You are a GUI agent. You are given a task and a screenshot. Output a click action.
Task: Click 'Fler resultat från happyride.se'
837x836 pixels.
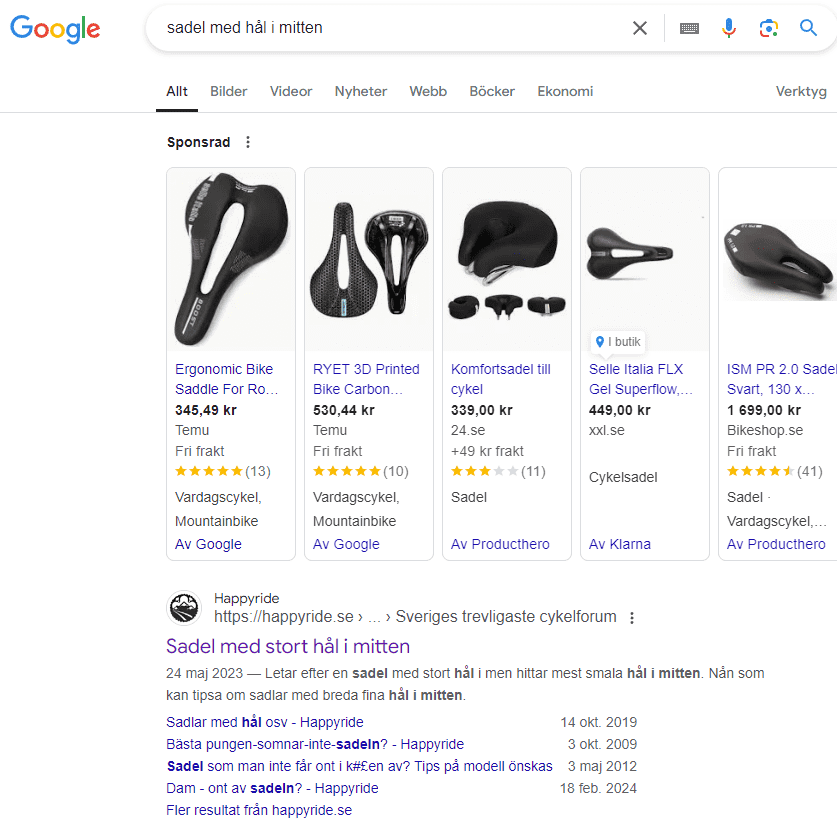coord(257,809)
